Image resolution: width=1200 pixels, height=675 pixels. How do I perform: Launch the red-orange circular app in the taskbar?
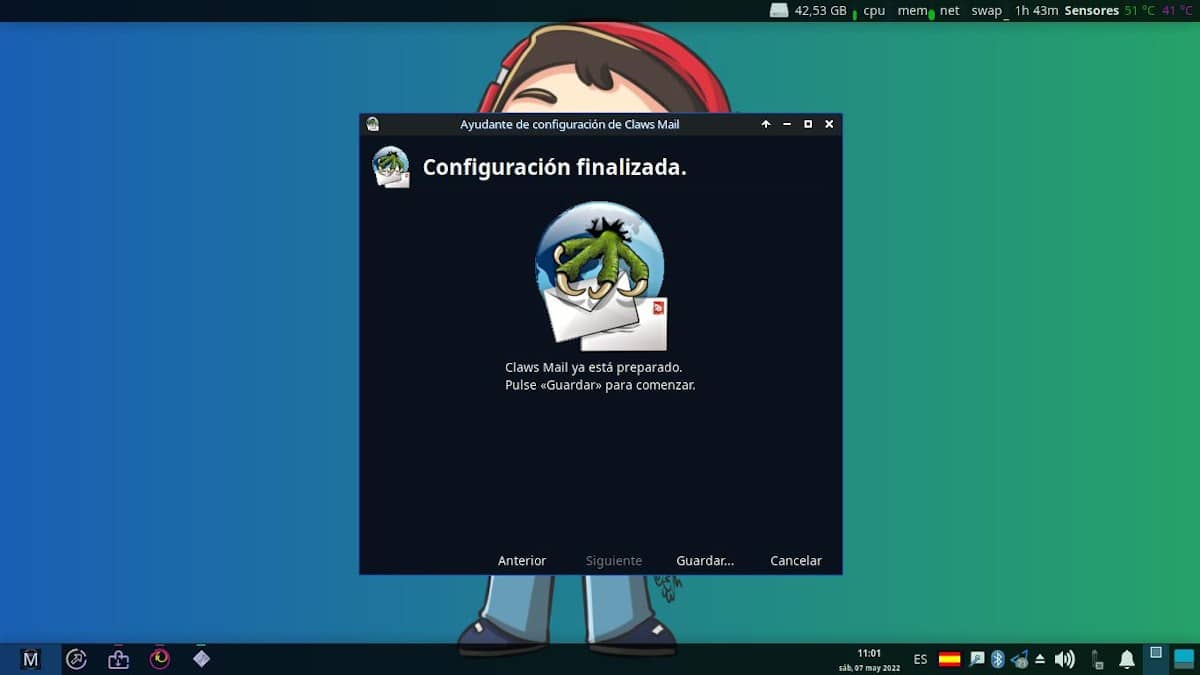click(x=160, y=659)
